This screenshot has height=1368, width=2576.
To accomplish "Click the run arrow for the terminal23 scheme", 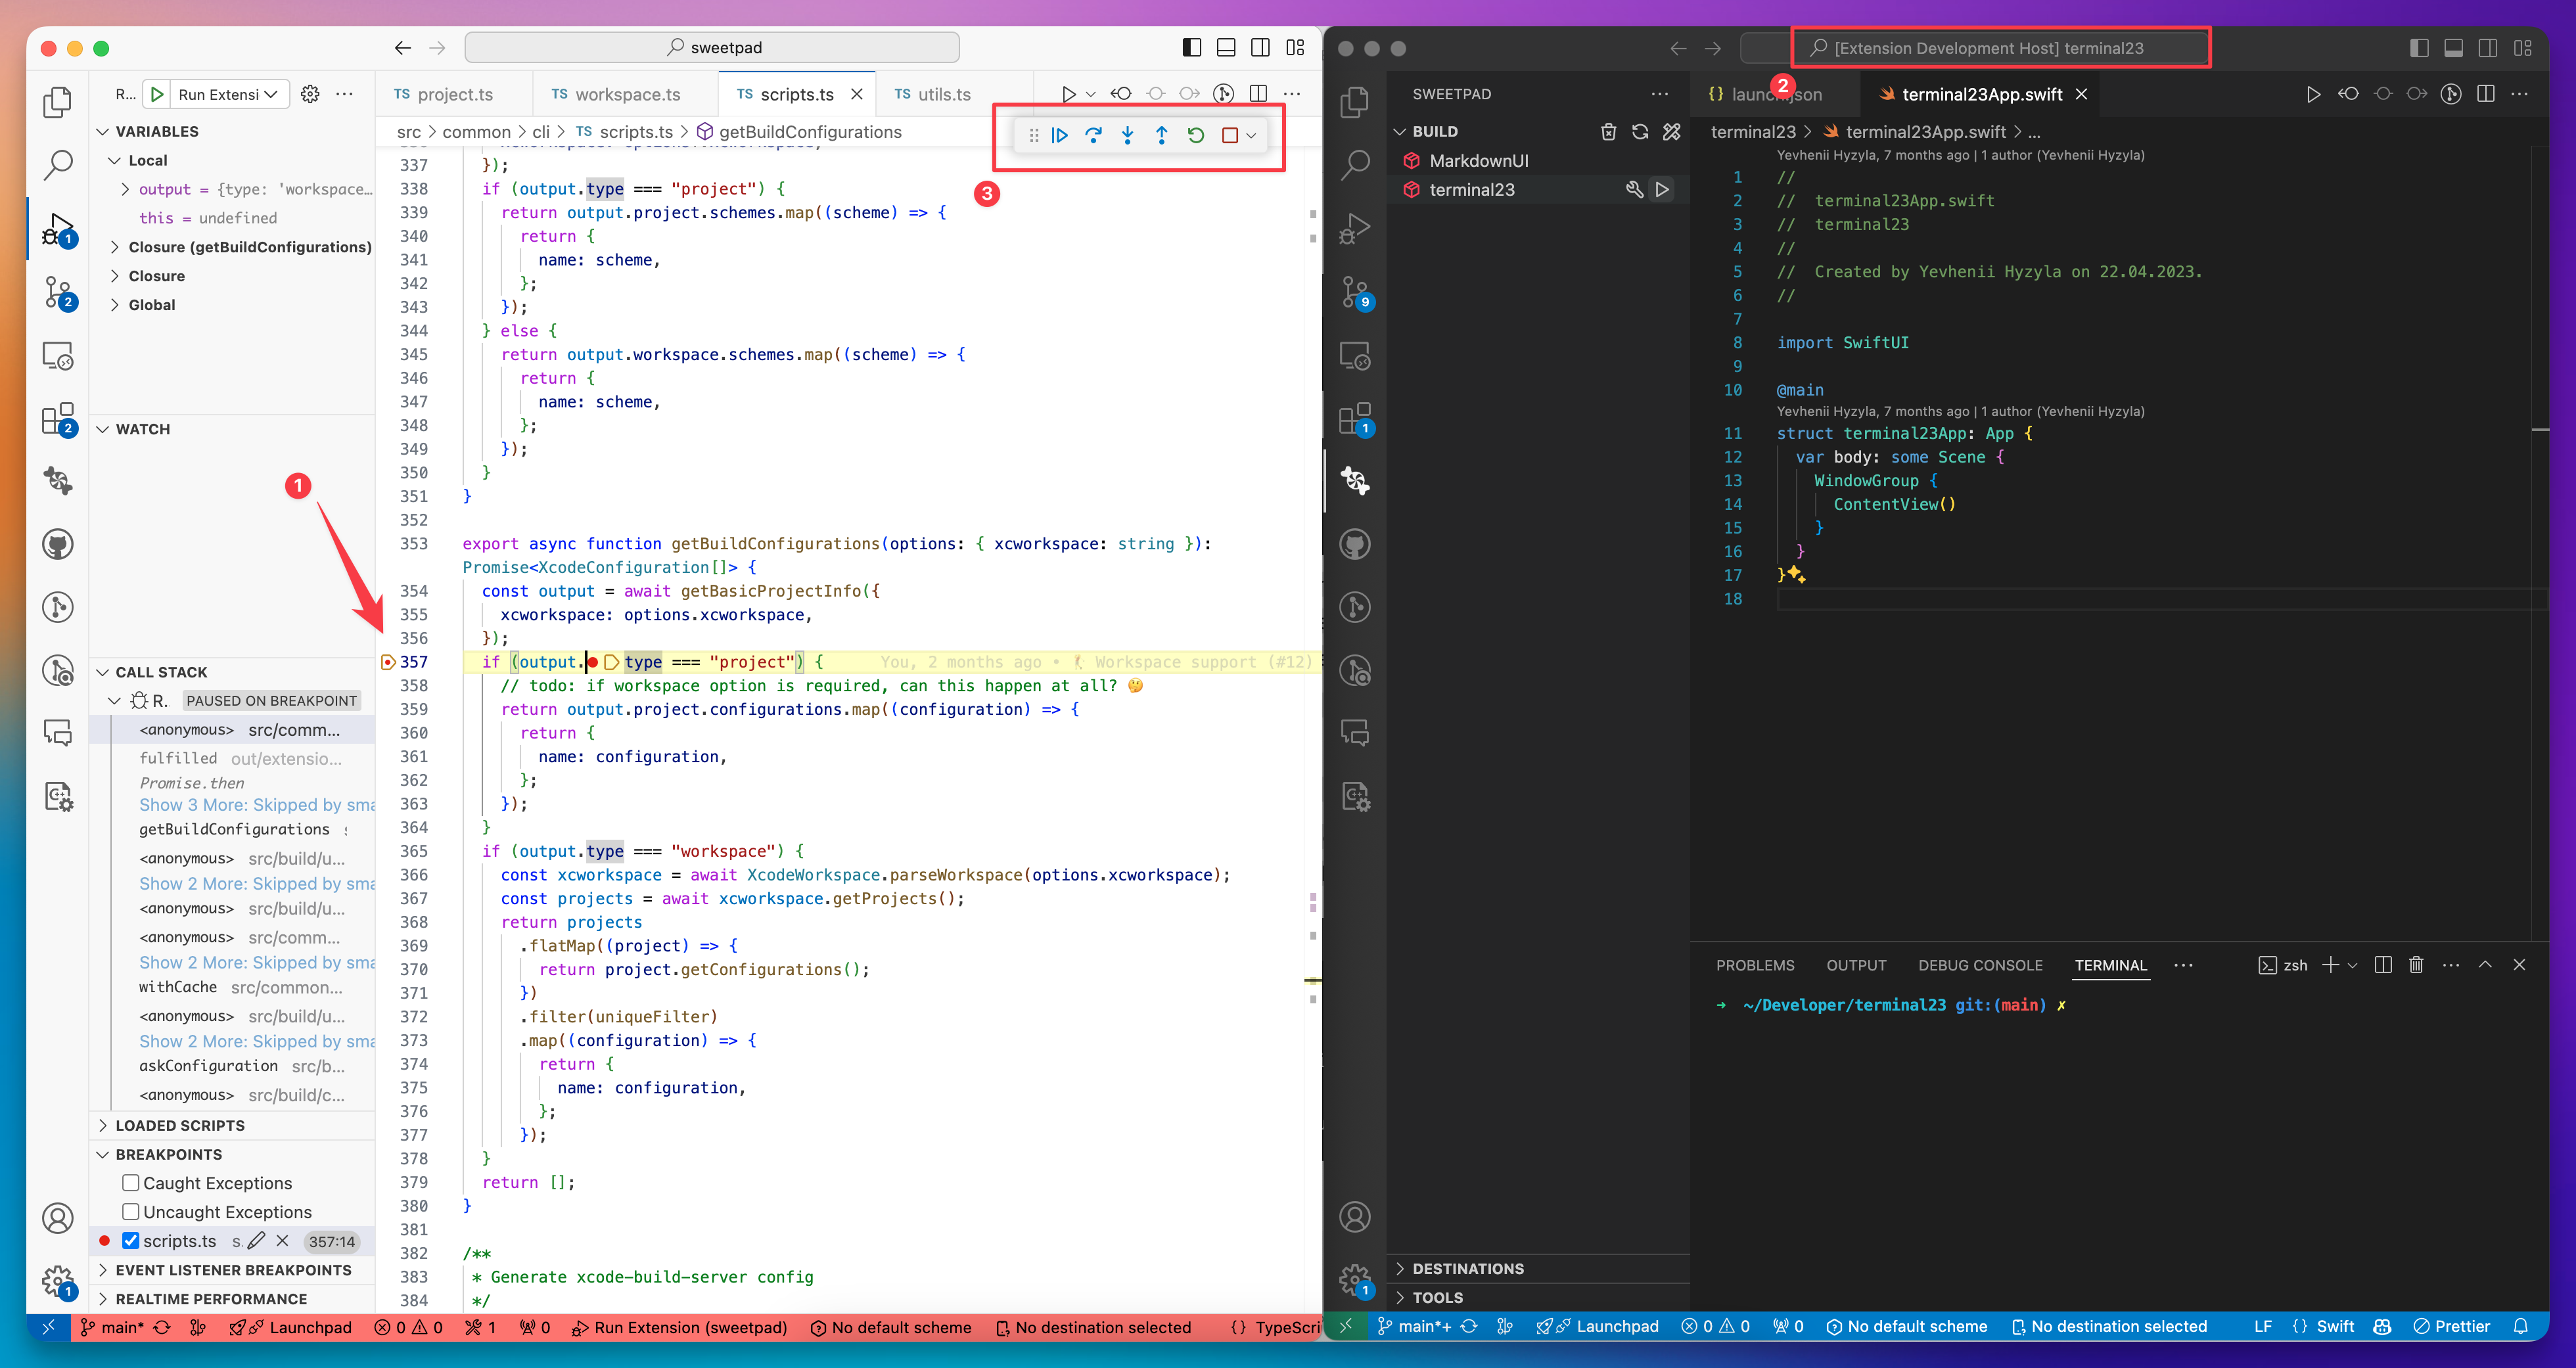I will (x=1663, y=189).
